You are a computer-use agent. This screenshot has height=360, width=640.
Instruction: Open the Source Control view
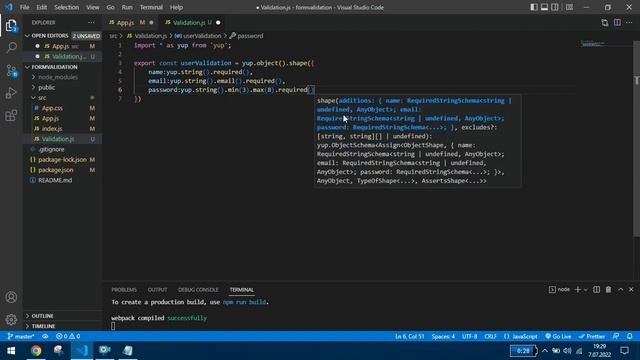click(x=11, y=71)
